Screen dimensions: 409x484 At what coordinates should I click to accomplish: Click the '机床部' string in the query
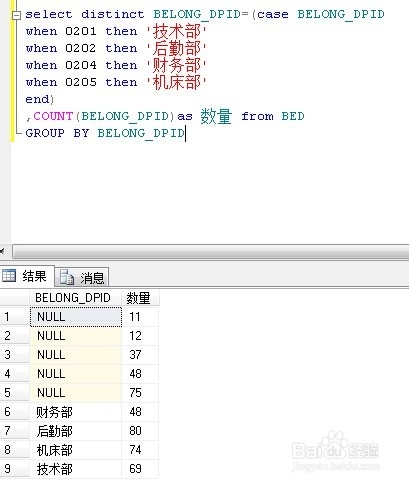point(177,83)
